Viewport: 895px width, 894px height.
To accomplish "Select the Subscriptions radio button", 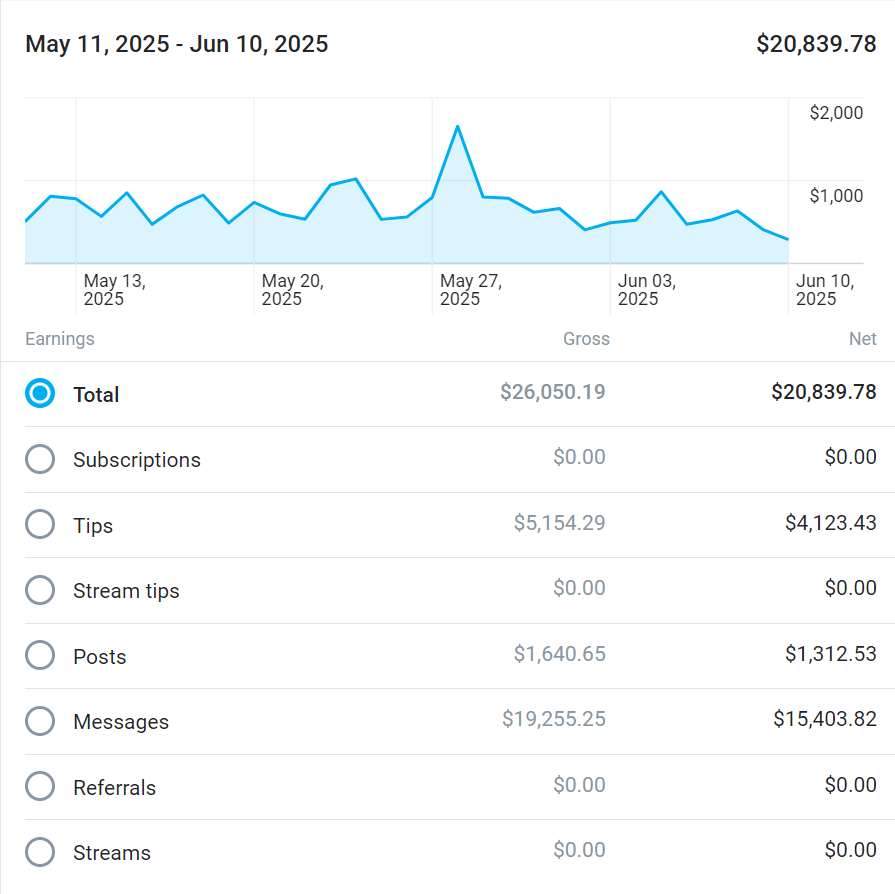I will point(40,460).
